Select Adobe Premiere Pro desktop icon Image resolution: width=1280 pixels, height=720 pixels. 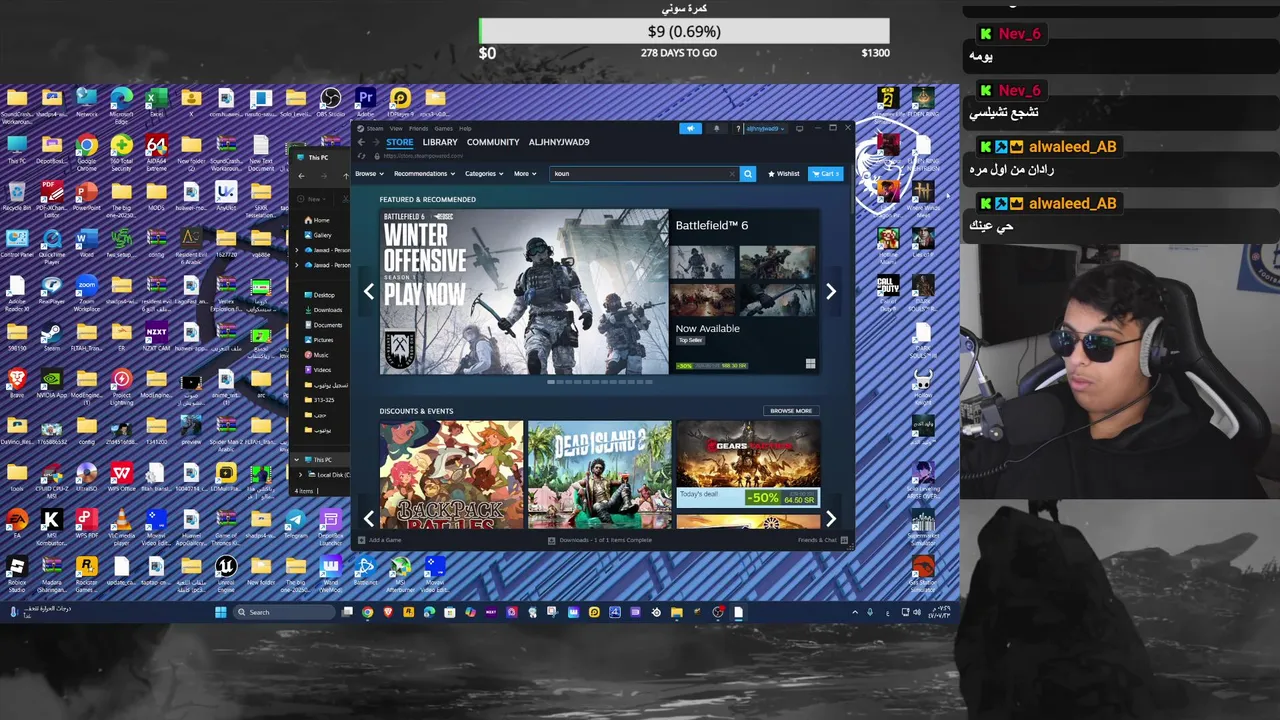(365, 102)
